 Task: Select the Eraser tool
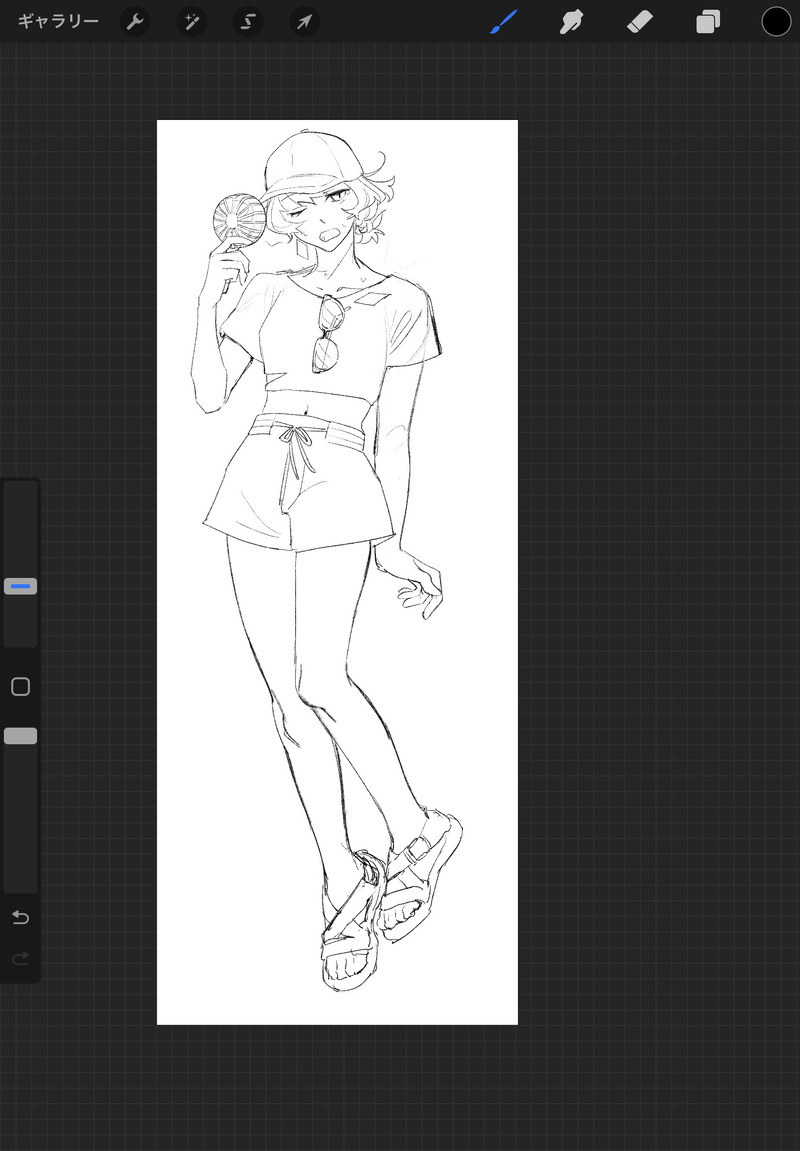pyautogui.click(x=639, y=22)
